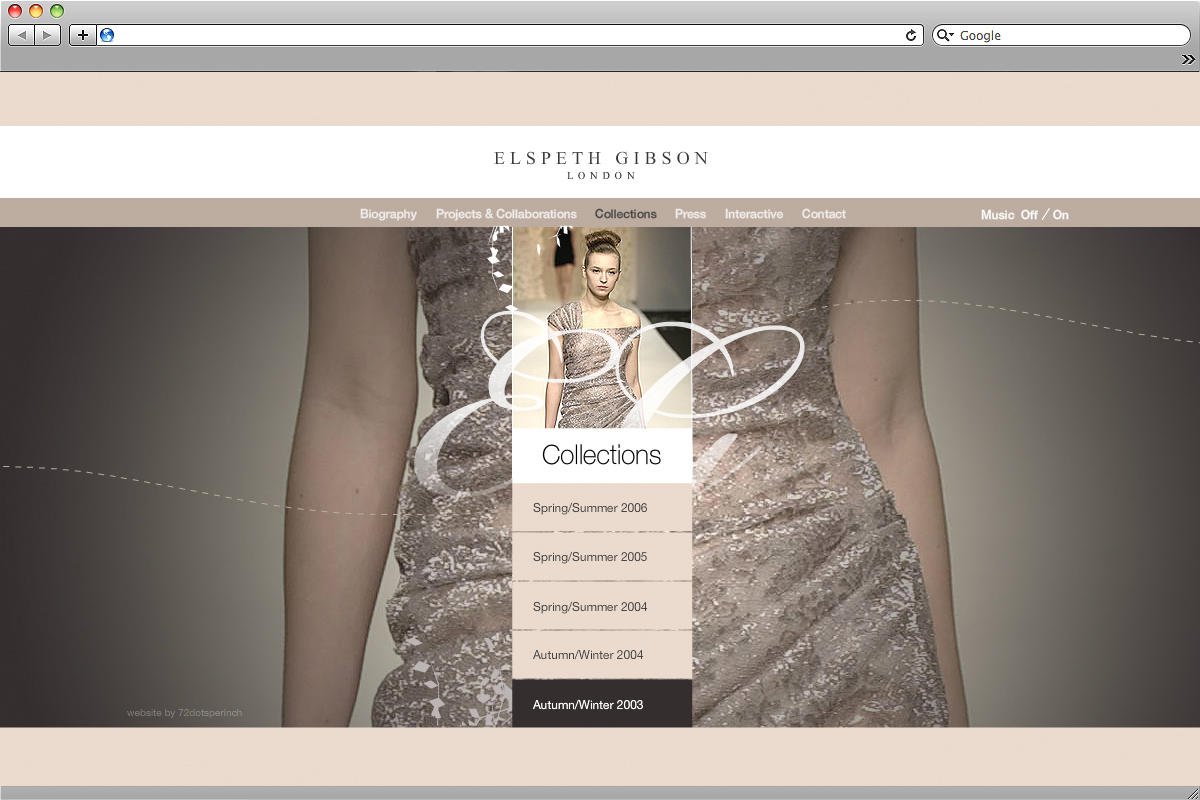Open the Spring/Summer 2005 collection
The image size is (1200, 800).
point(602,557)
